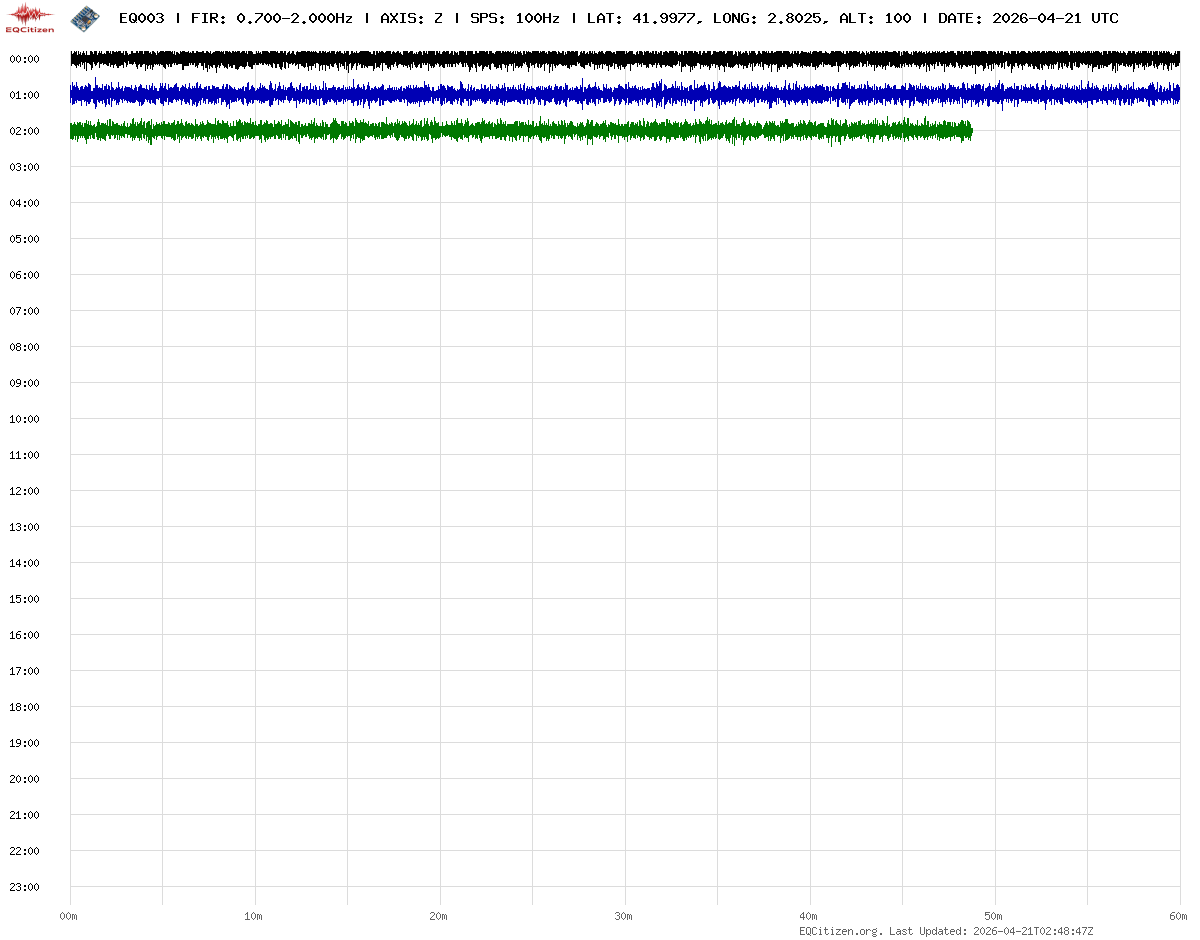This screenshot has width=1200, height=940.
Task: Open the EQCitizen.org footer link
Action: click(x=840, y=931)
